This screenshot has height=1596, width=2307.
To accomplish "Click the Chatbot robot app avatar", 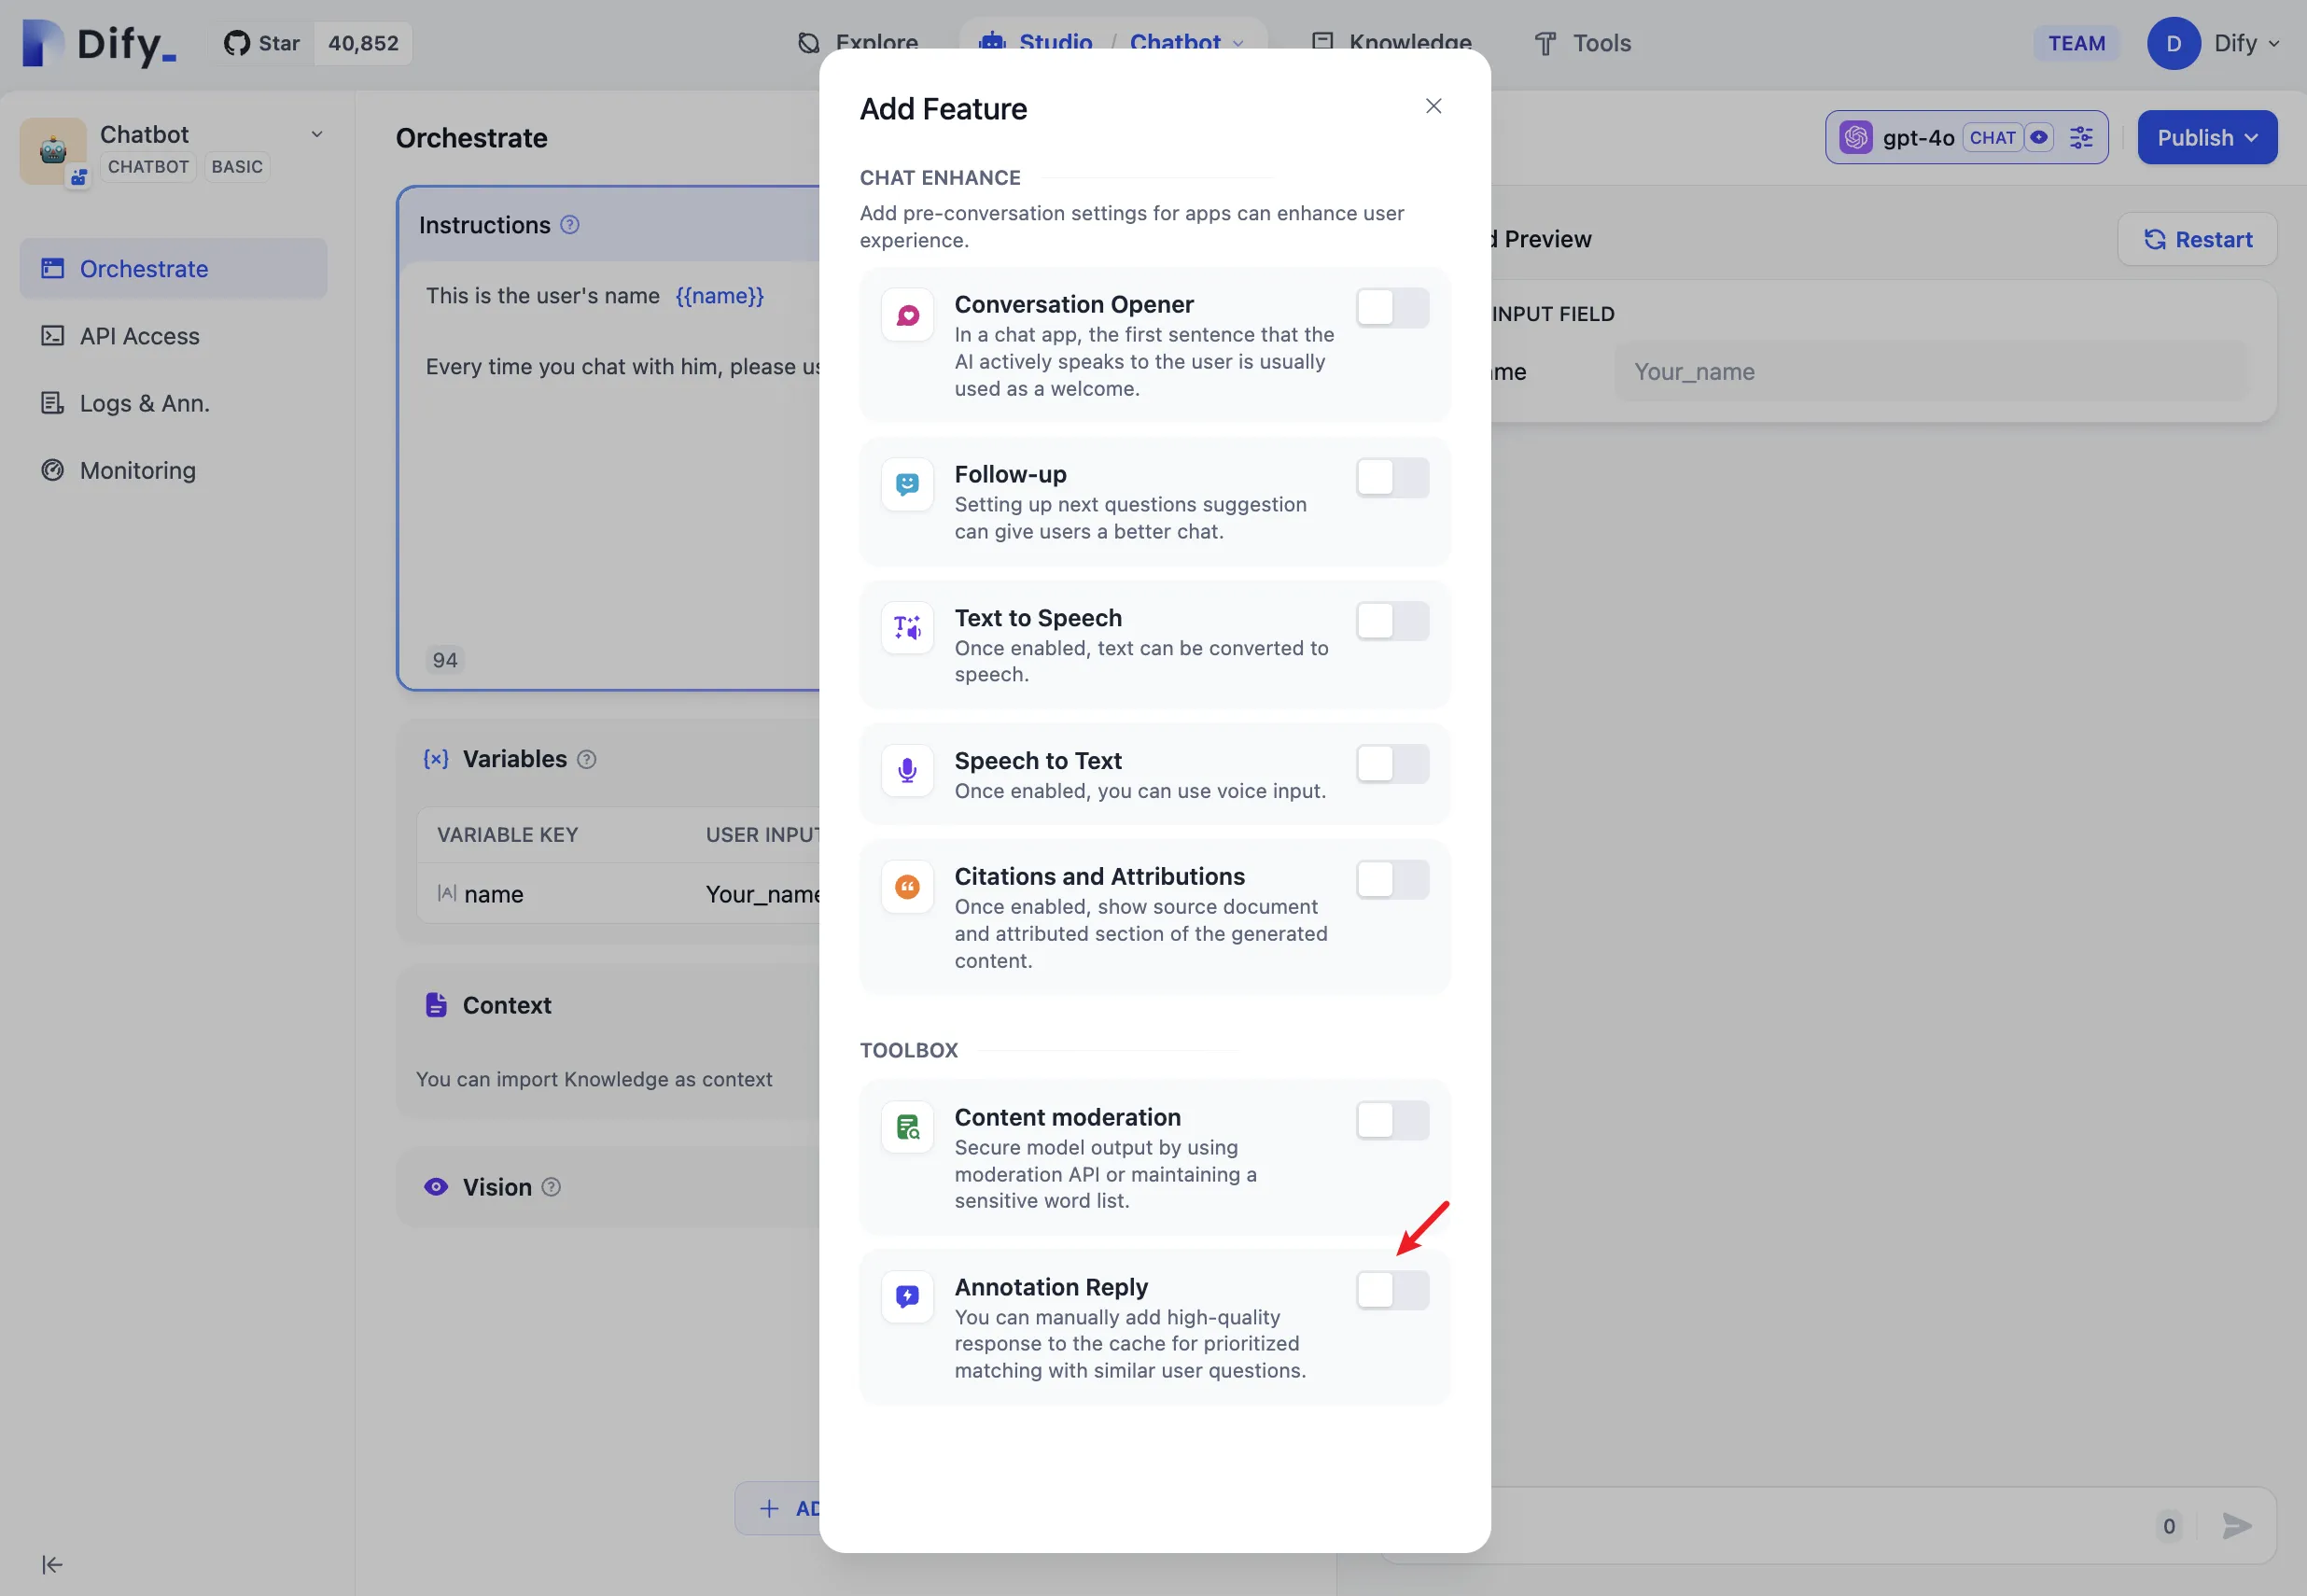I will 53,150.
